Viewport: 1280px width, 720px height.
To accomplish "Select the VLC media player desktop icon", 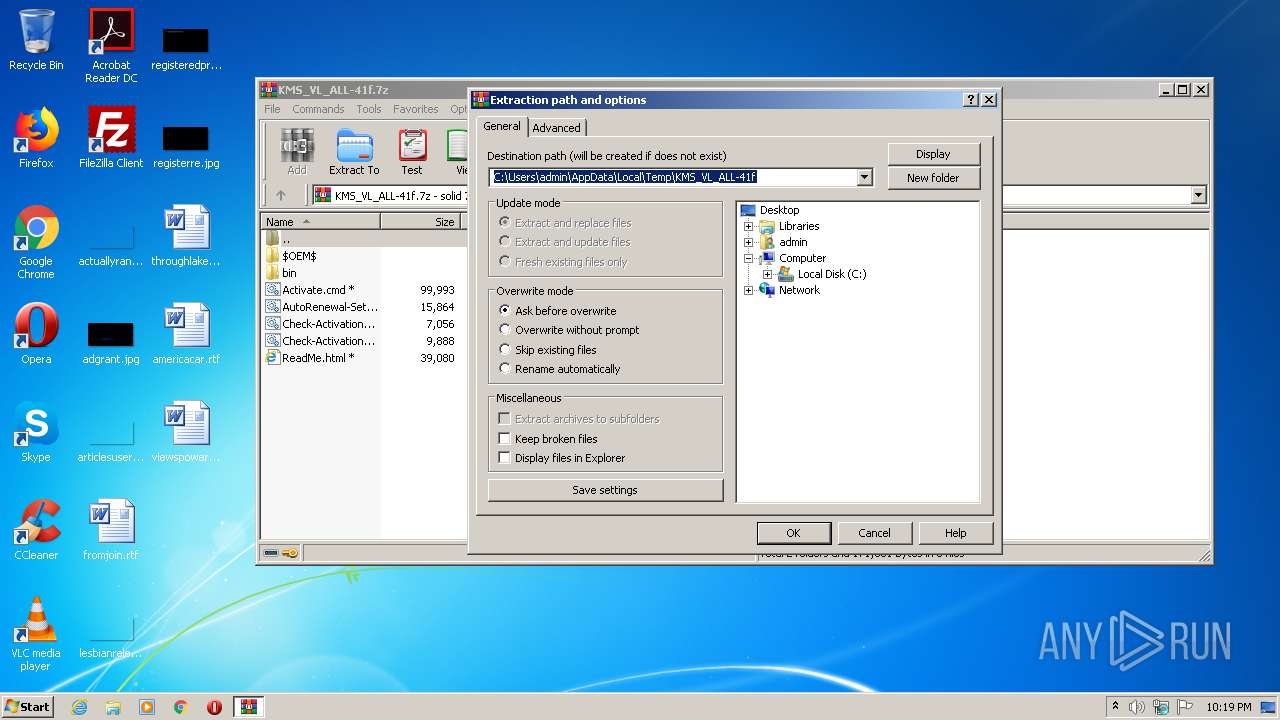I will coord(36,634).
